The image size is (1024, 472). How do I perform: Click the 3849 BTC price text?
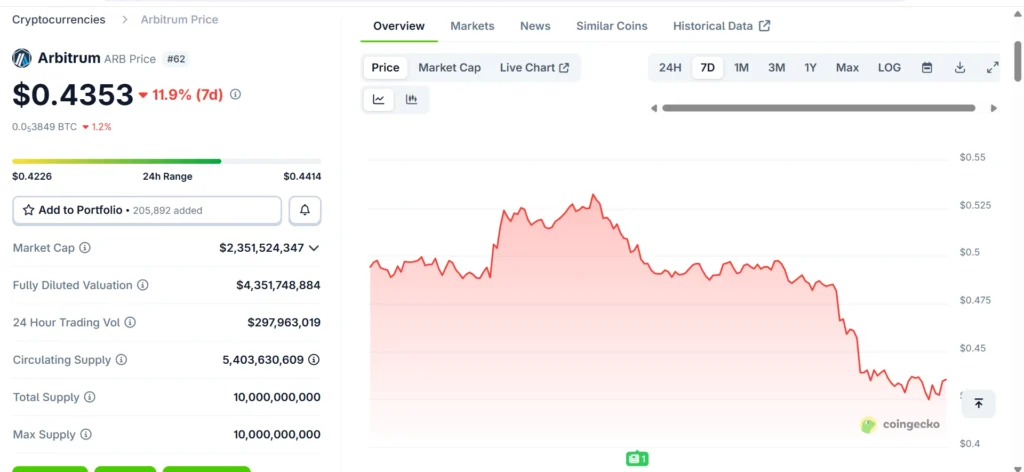click(x=44, y=127)
